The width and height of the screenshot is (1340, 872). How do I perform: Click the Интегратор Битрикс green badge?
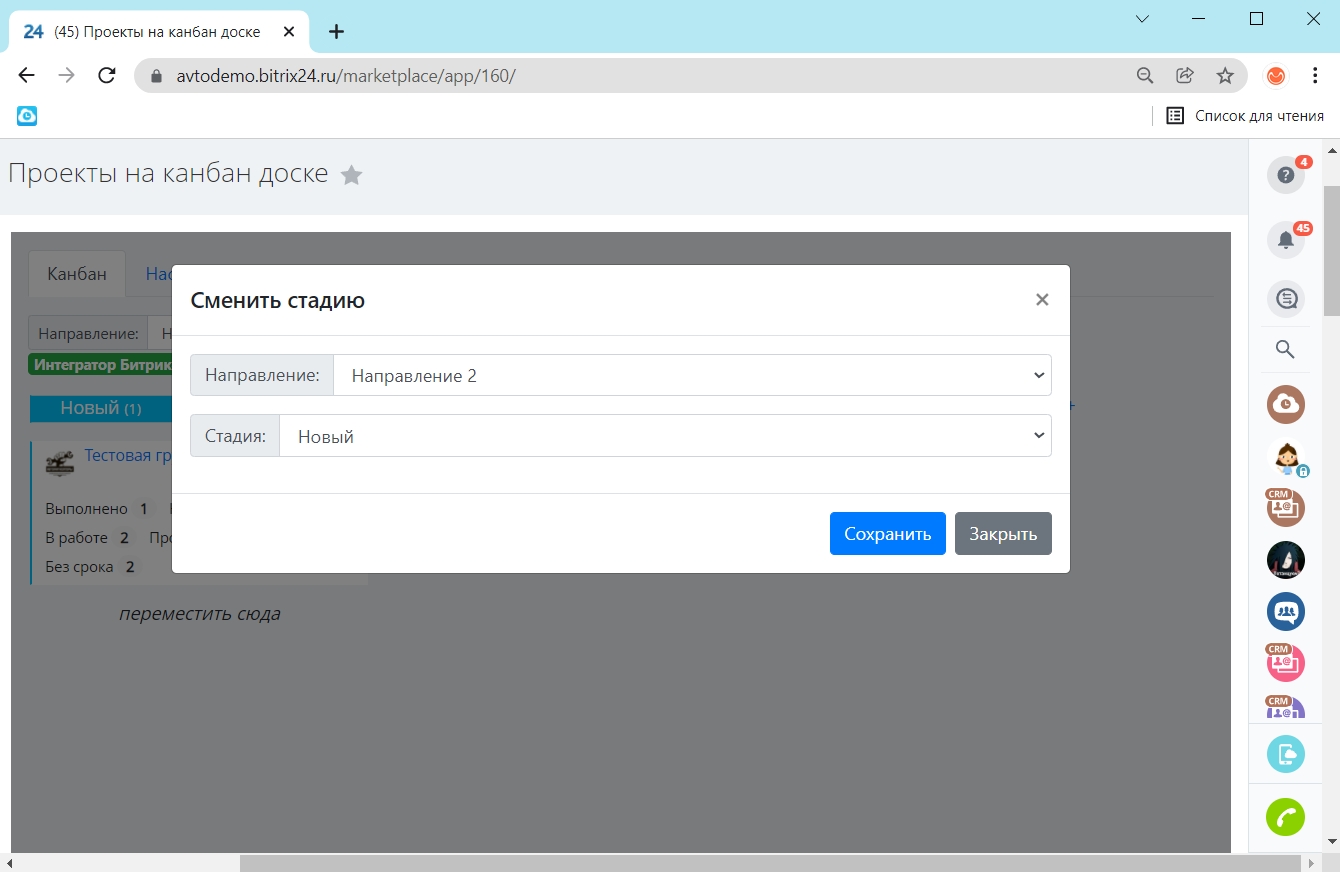(x=102, y=365)
